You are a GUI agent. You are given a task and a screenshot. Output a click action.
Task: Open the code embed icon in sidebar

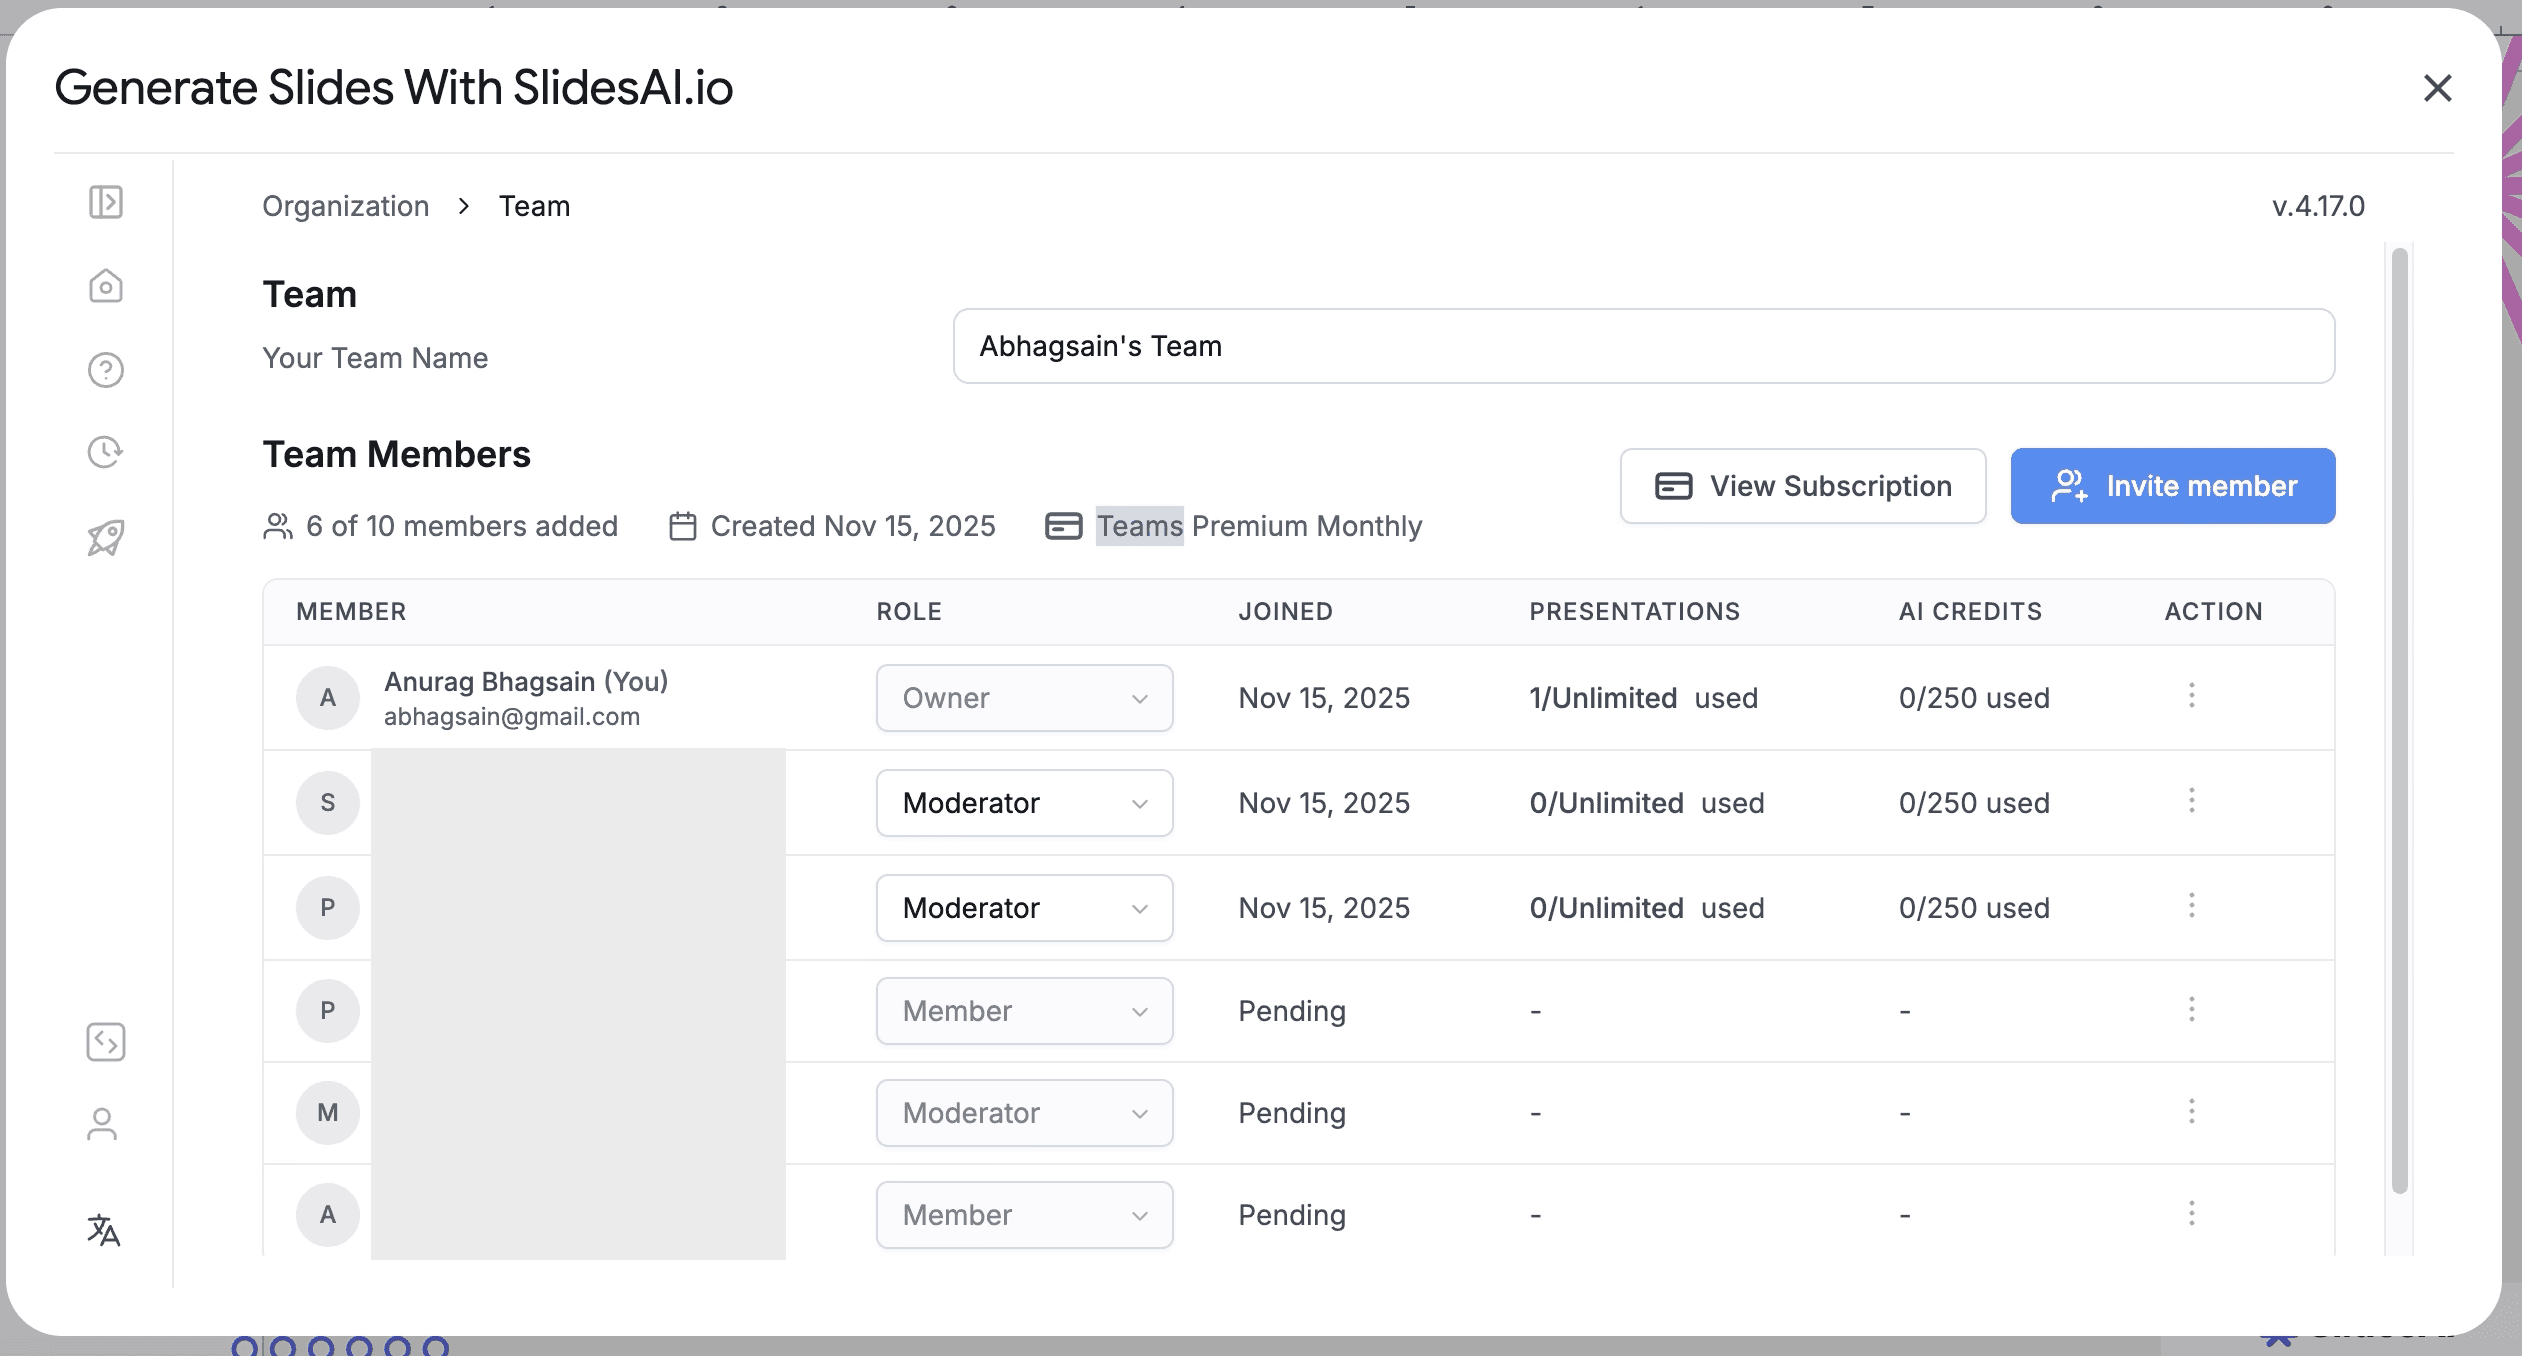coord(105,1042)
